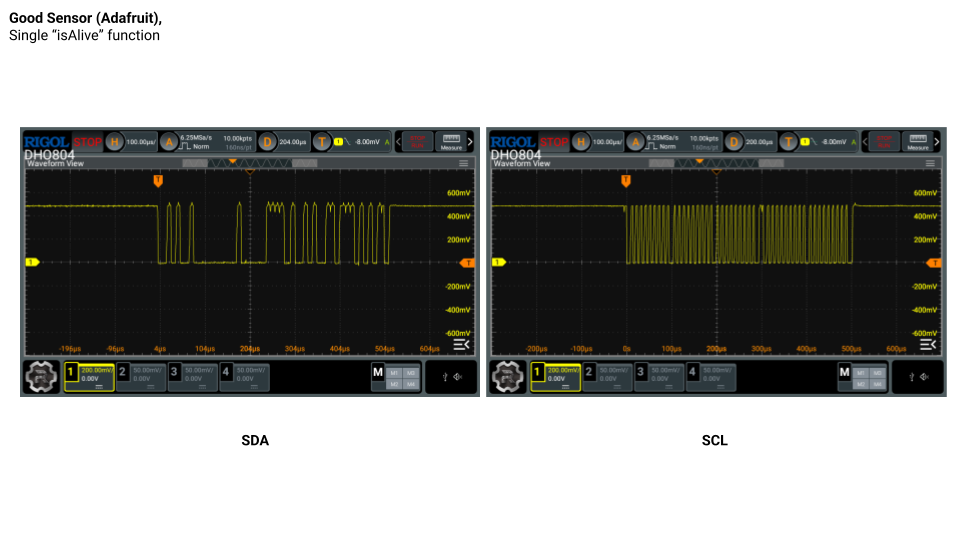Open 204.00µs delay setting on SDA scope
The height and width of the screenshot is (540, 960).
(x=293, y=142)
